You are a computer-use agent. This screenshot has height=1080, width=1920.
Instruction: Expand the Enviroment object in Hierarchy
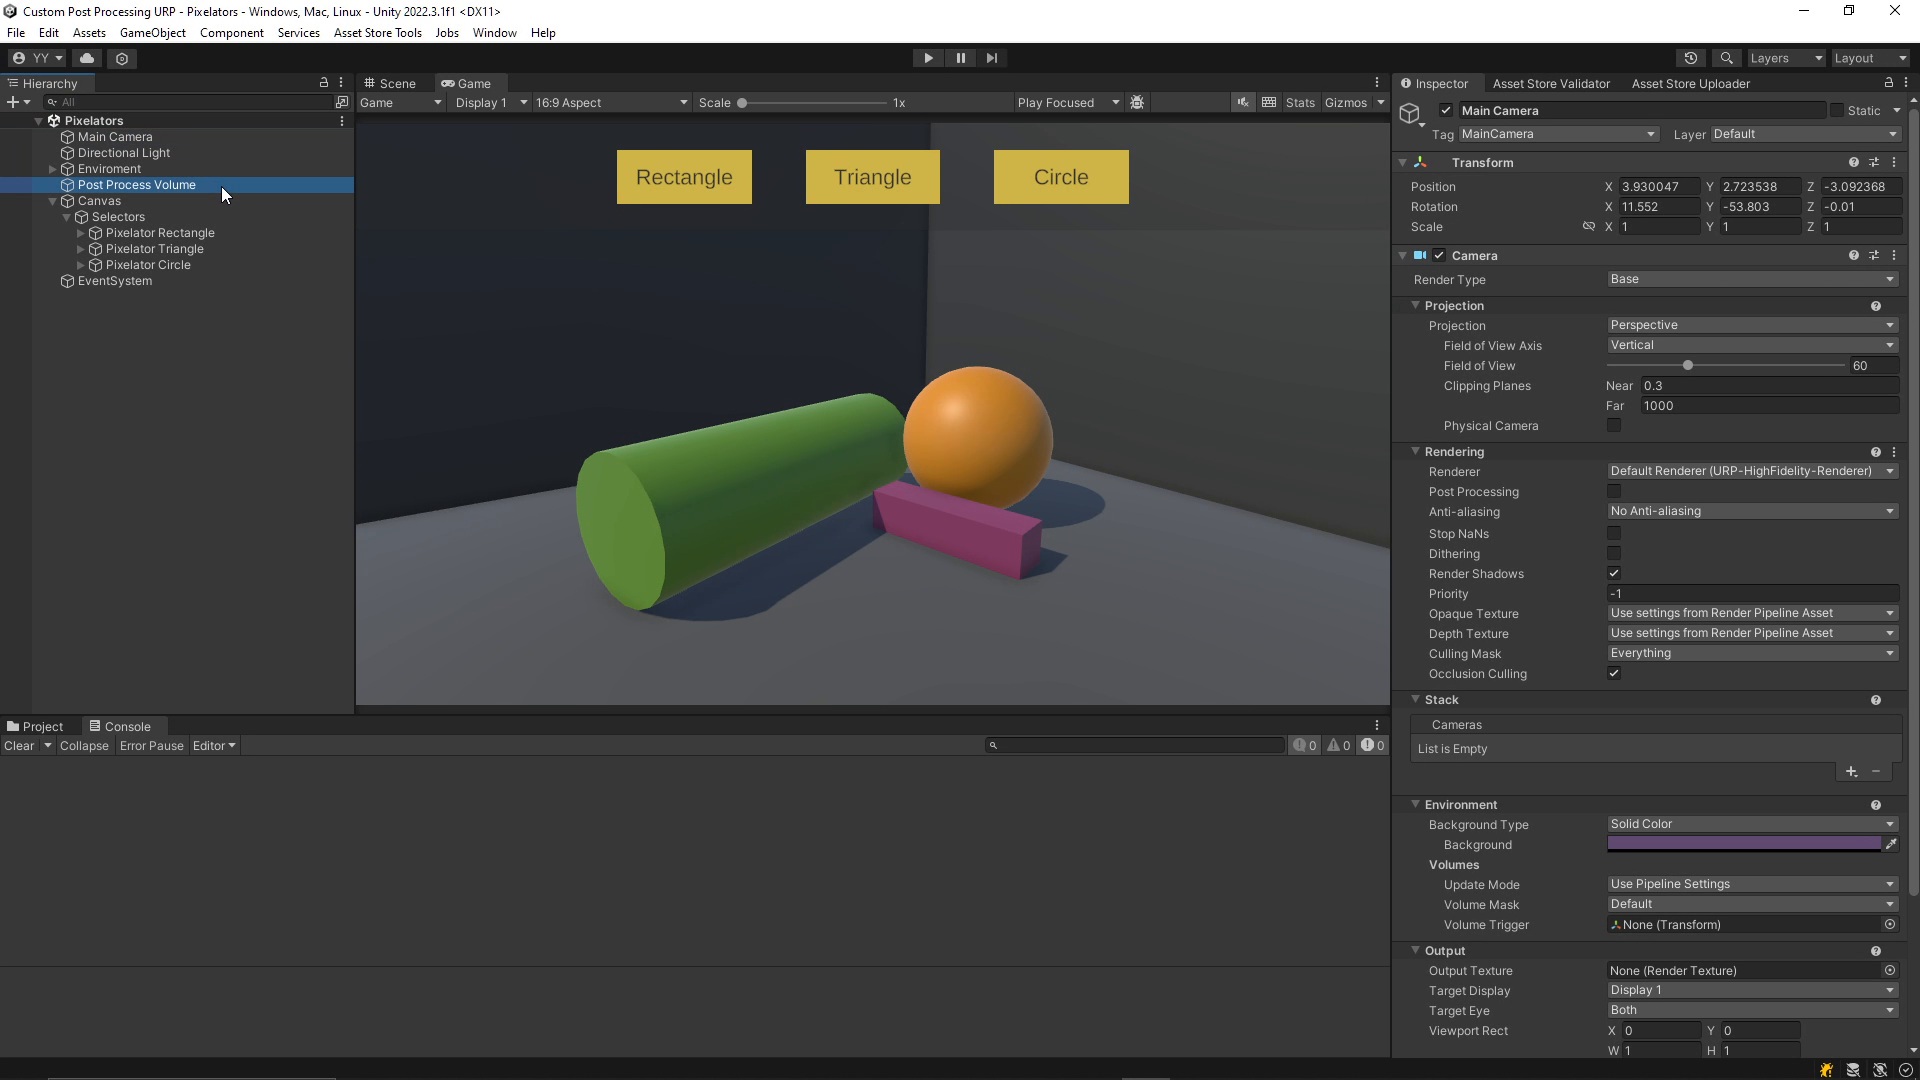[x=53, y=169]
